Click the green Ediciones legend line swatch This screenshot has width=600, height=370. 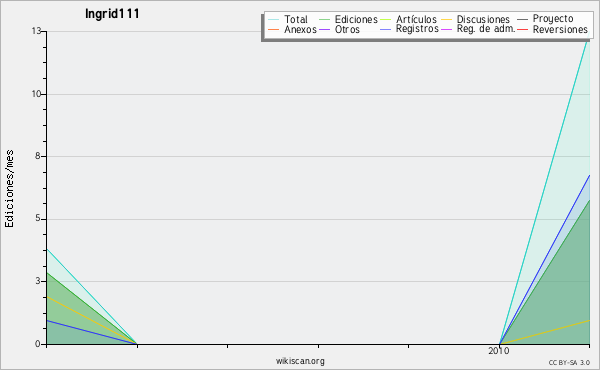(324, 20)
